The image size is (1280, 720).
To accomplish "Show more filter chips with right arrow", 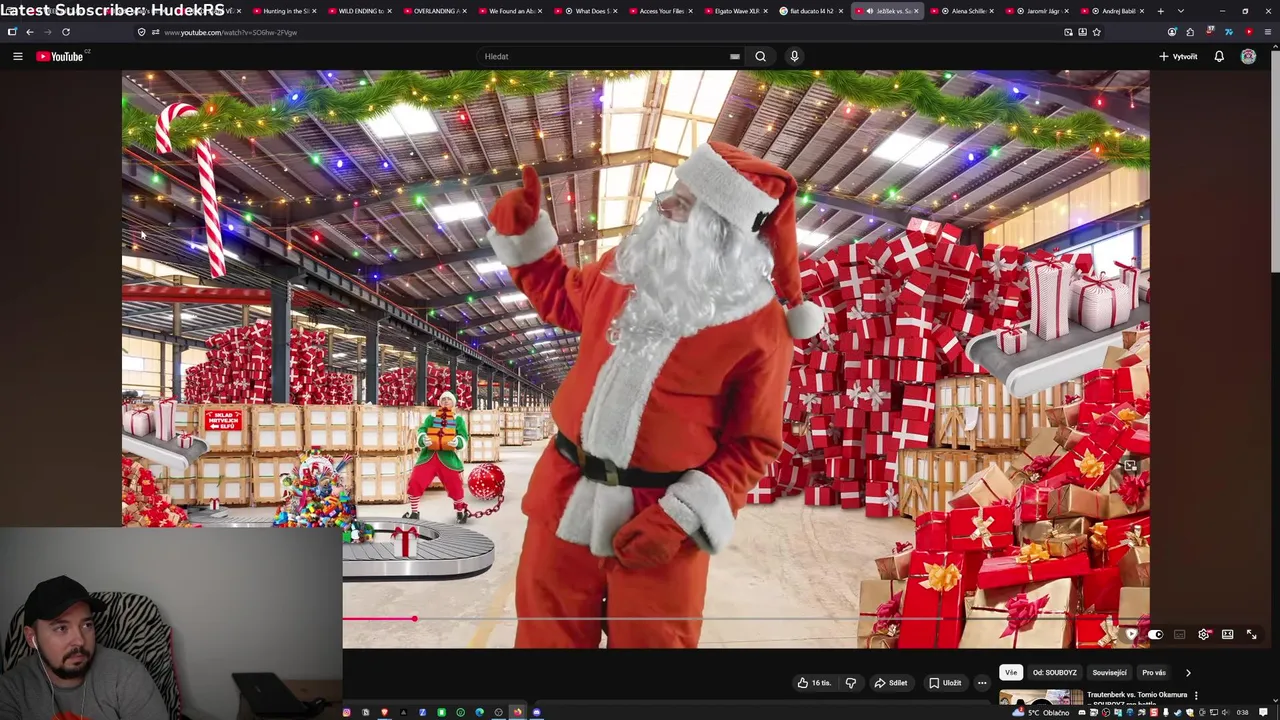I will click(x=1188, y=673).
